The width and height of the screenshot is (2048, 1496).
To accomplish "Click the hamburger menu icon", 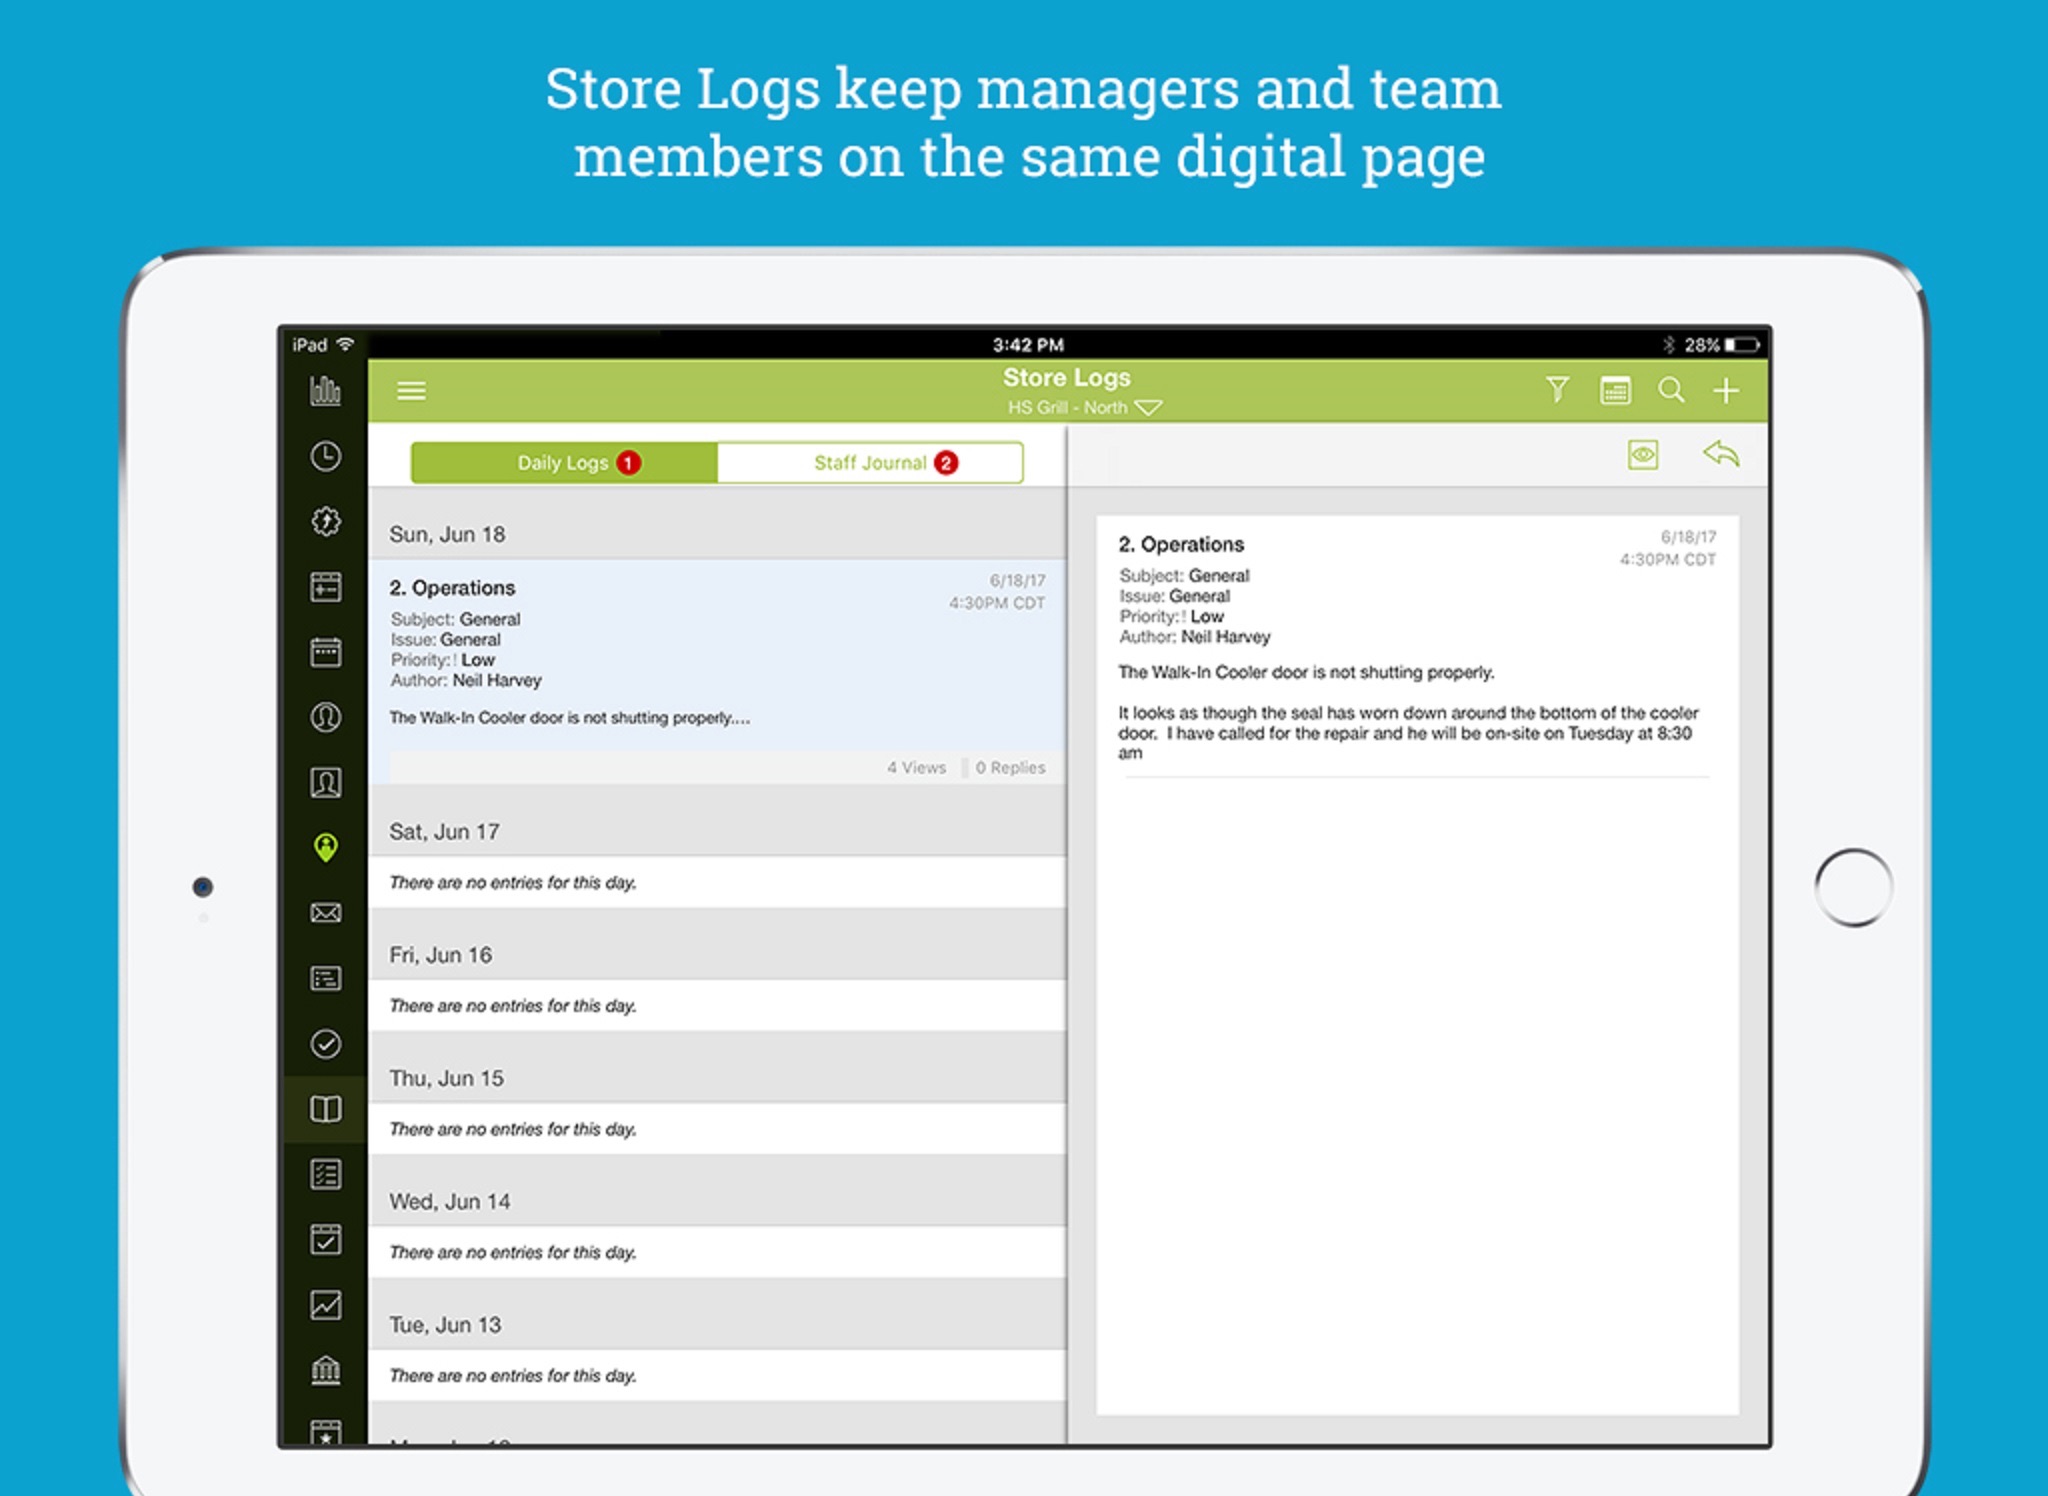I will click(412, 390).
